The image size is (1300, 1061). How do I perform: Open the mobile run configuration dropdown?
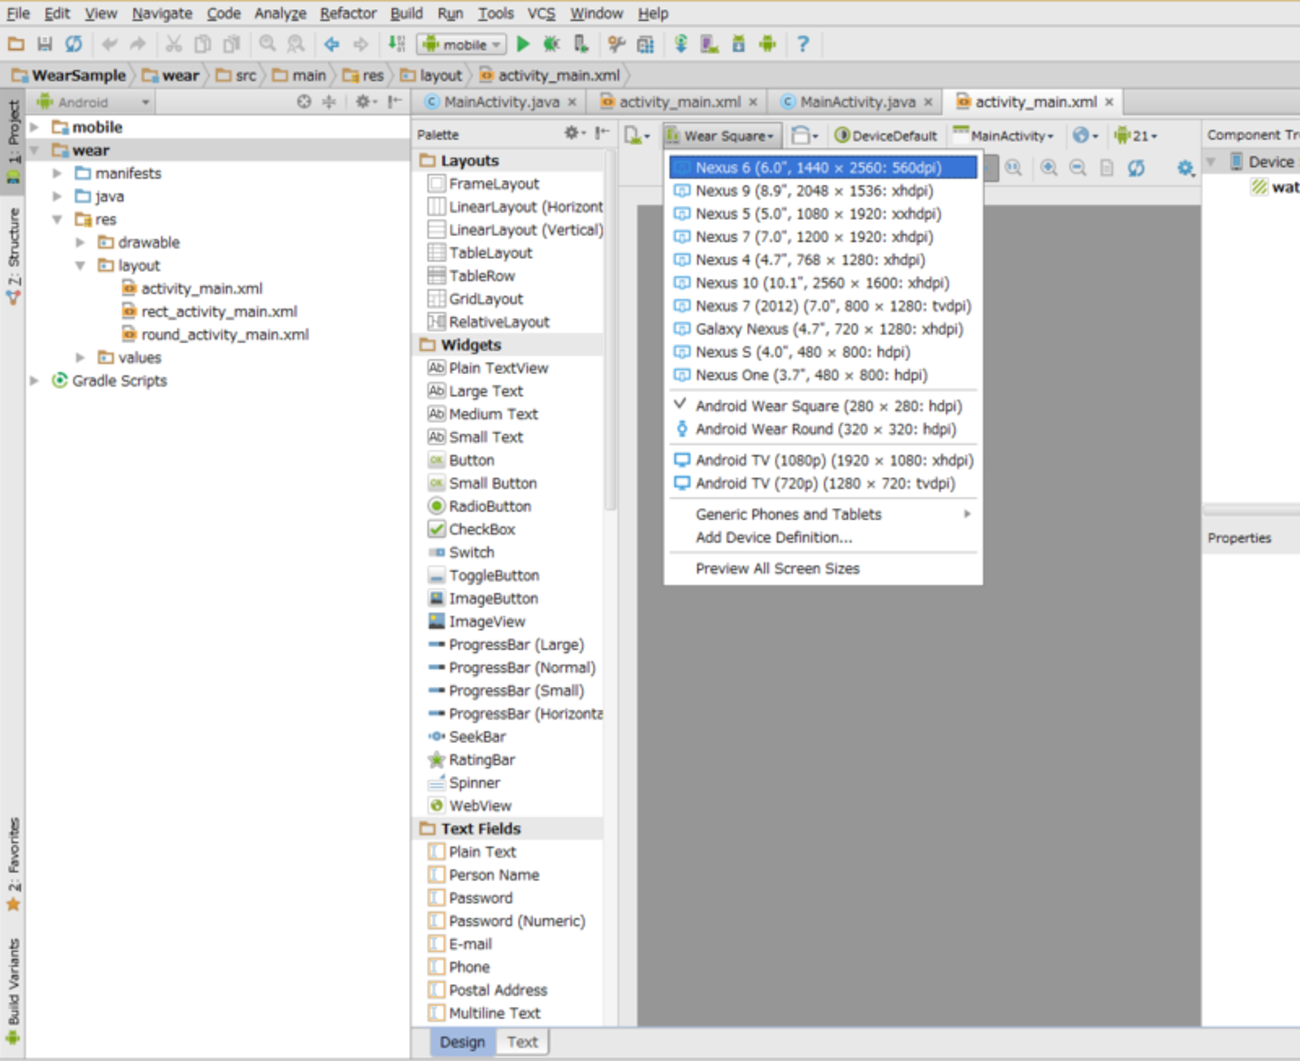click(x=461, y=44)
